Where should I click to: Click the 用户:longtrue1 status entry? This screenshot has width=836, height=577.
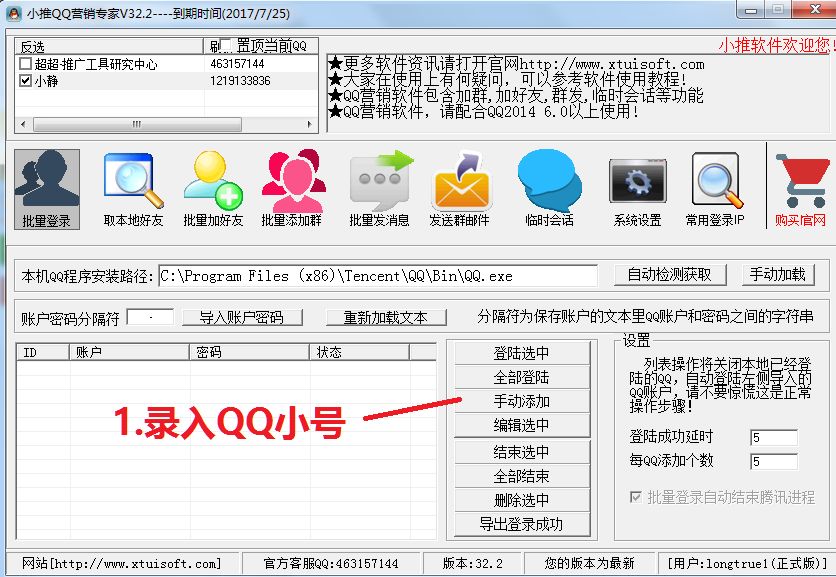[748, 563]
